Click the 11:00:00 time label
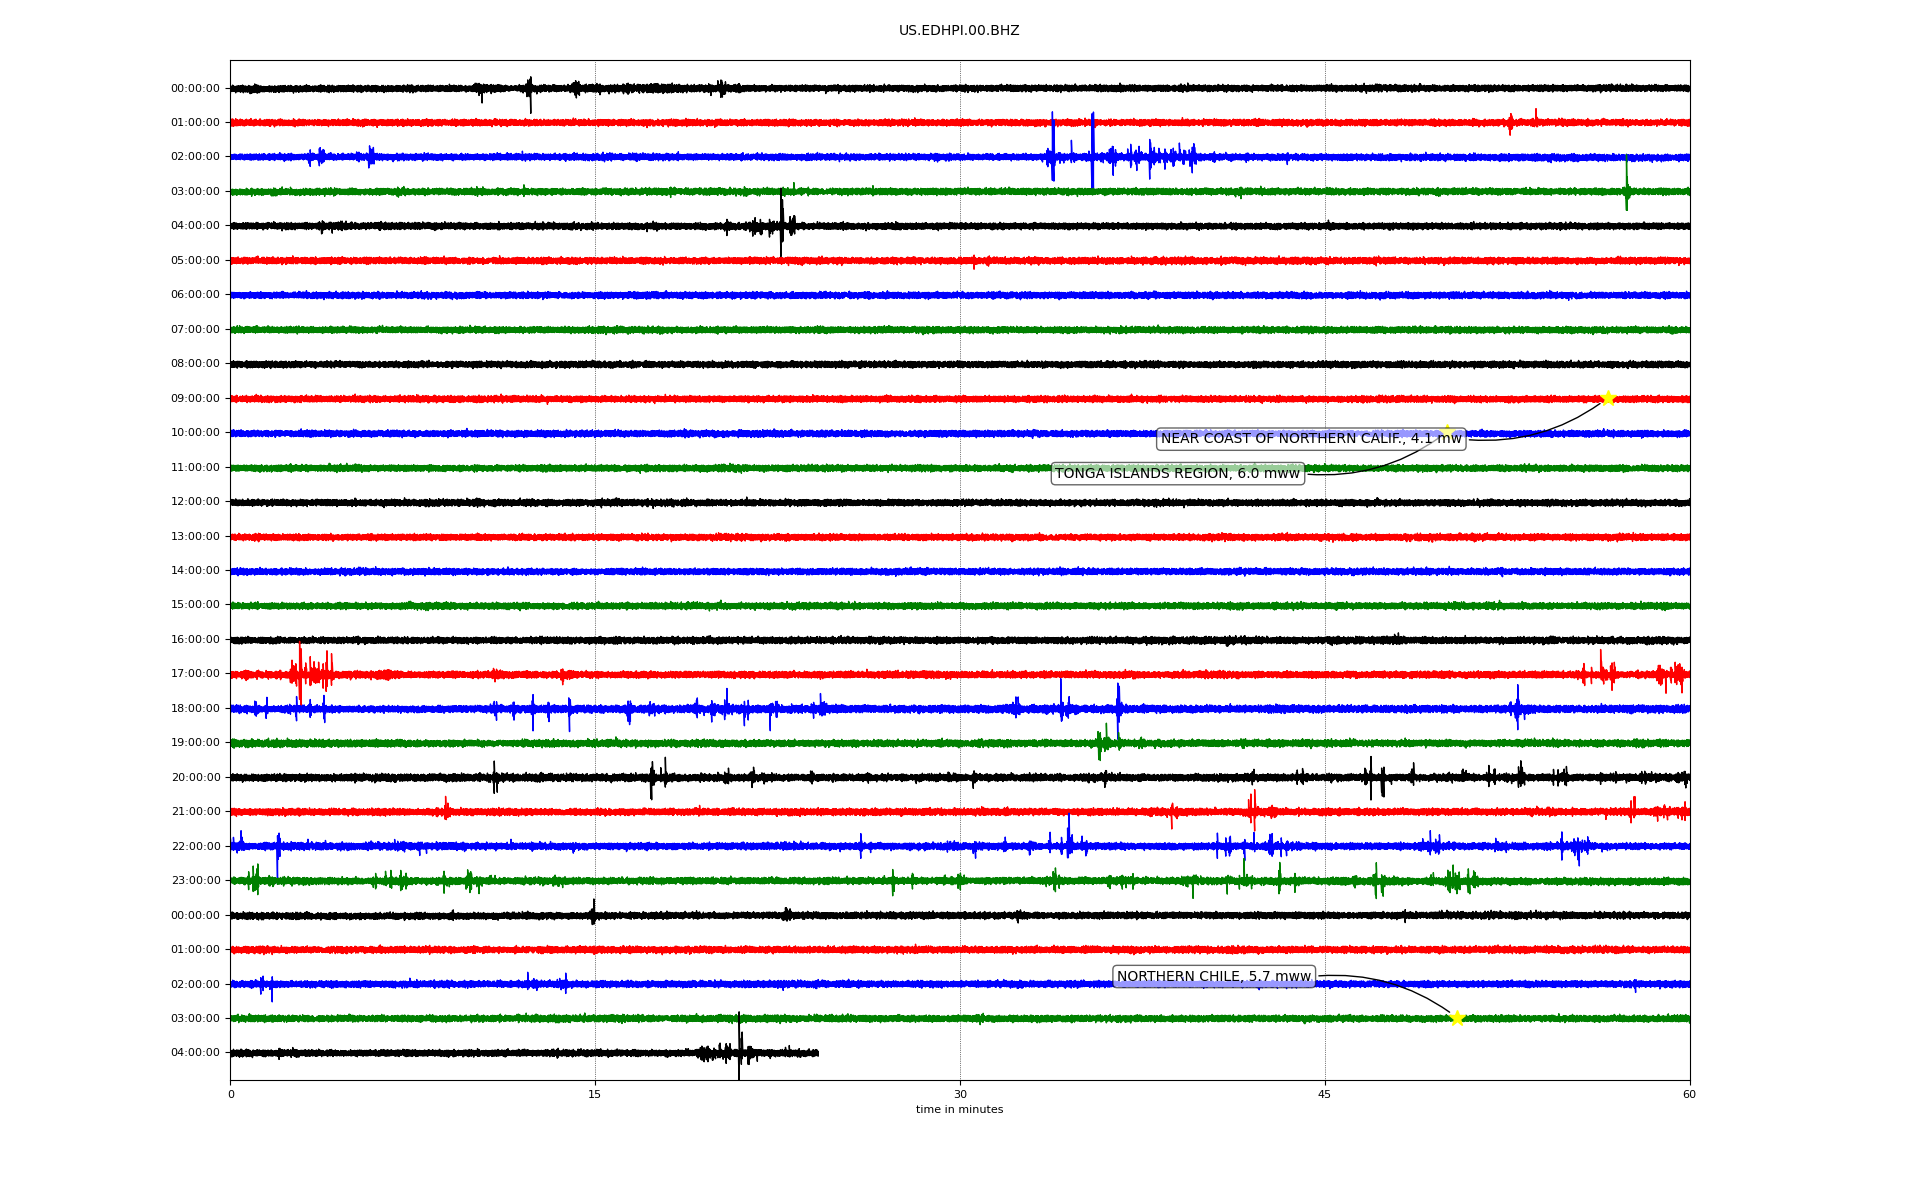This screenshot has height=1200, width=1920. [195, 468]
